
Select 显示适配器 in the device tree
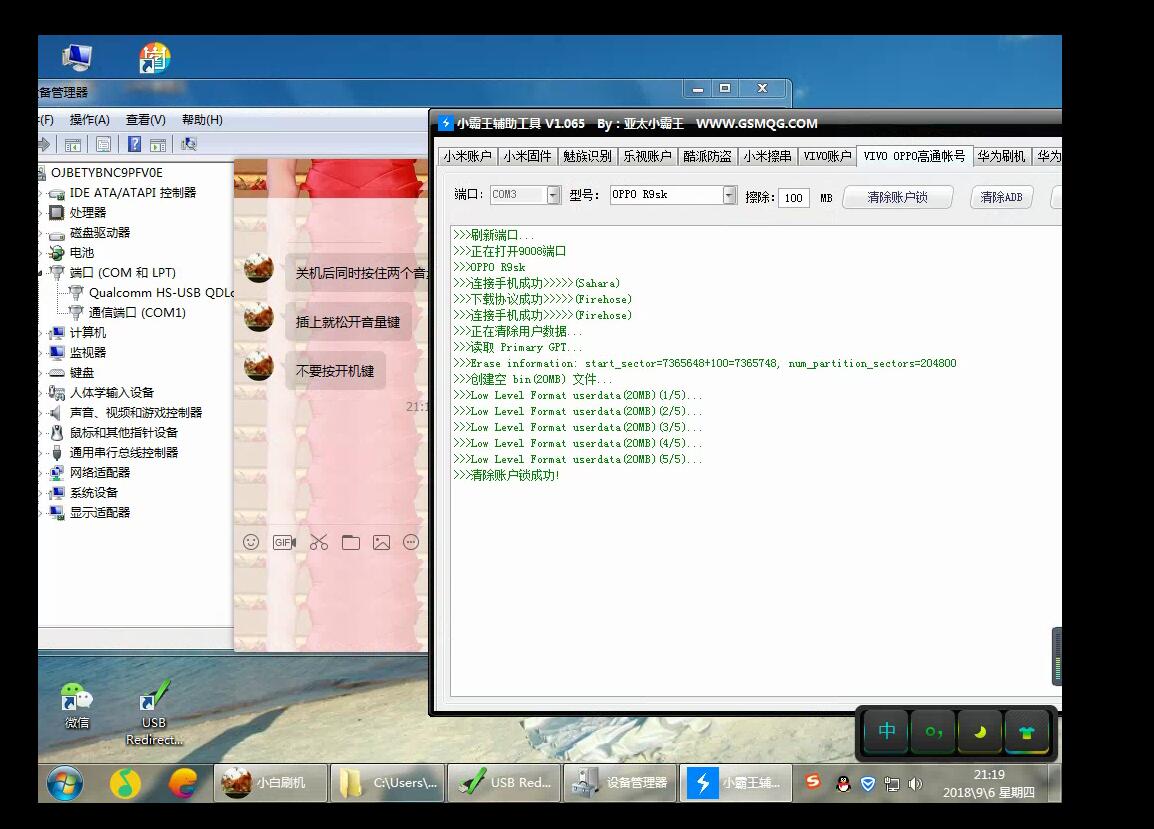click(x=99, y=512)
